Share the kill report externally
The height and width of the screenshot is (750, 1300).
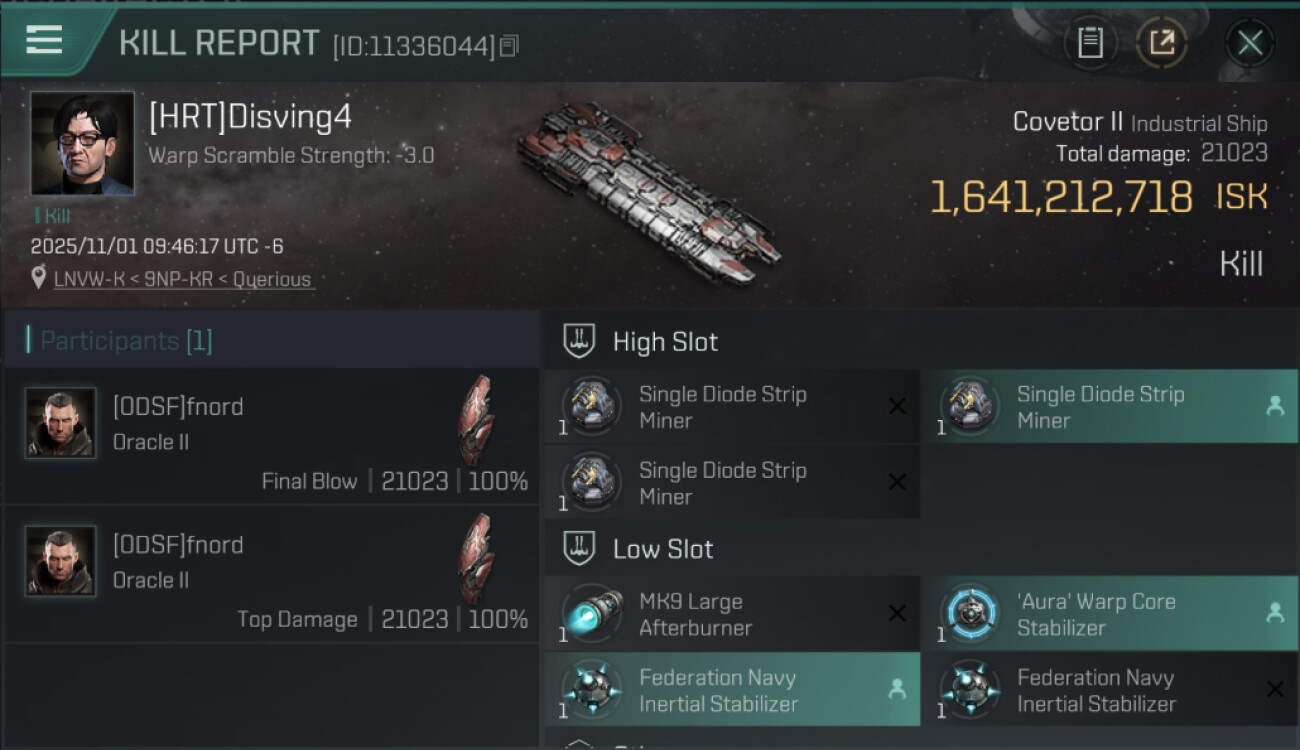tap(1161, 42)
